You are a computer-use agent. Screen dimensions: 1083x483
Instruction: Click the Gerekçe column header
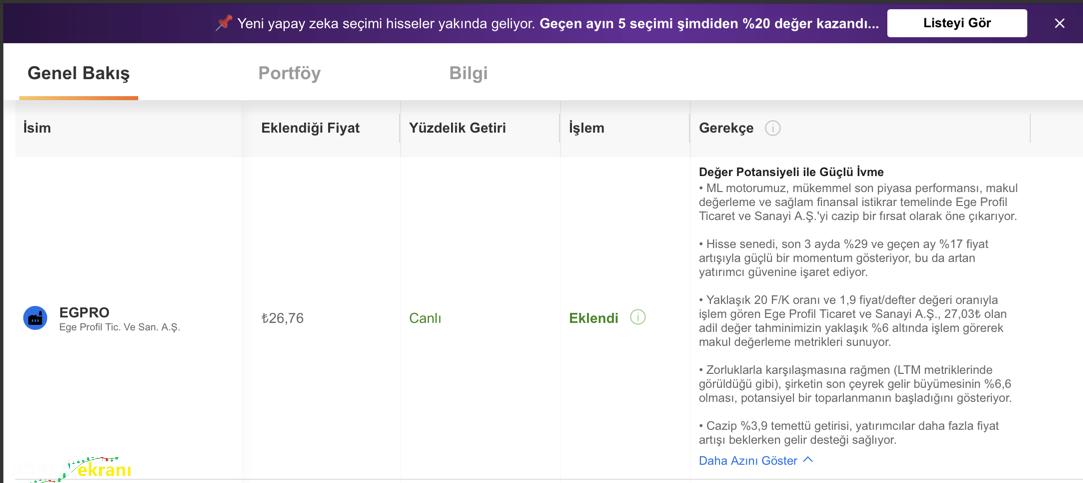[726, 128]
